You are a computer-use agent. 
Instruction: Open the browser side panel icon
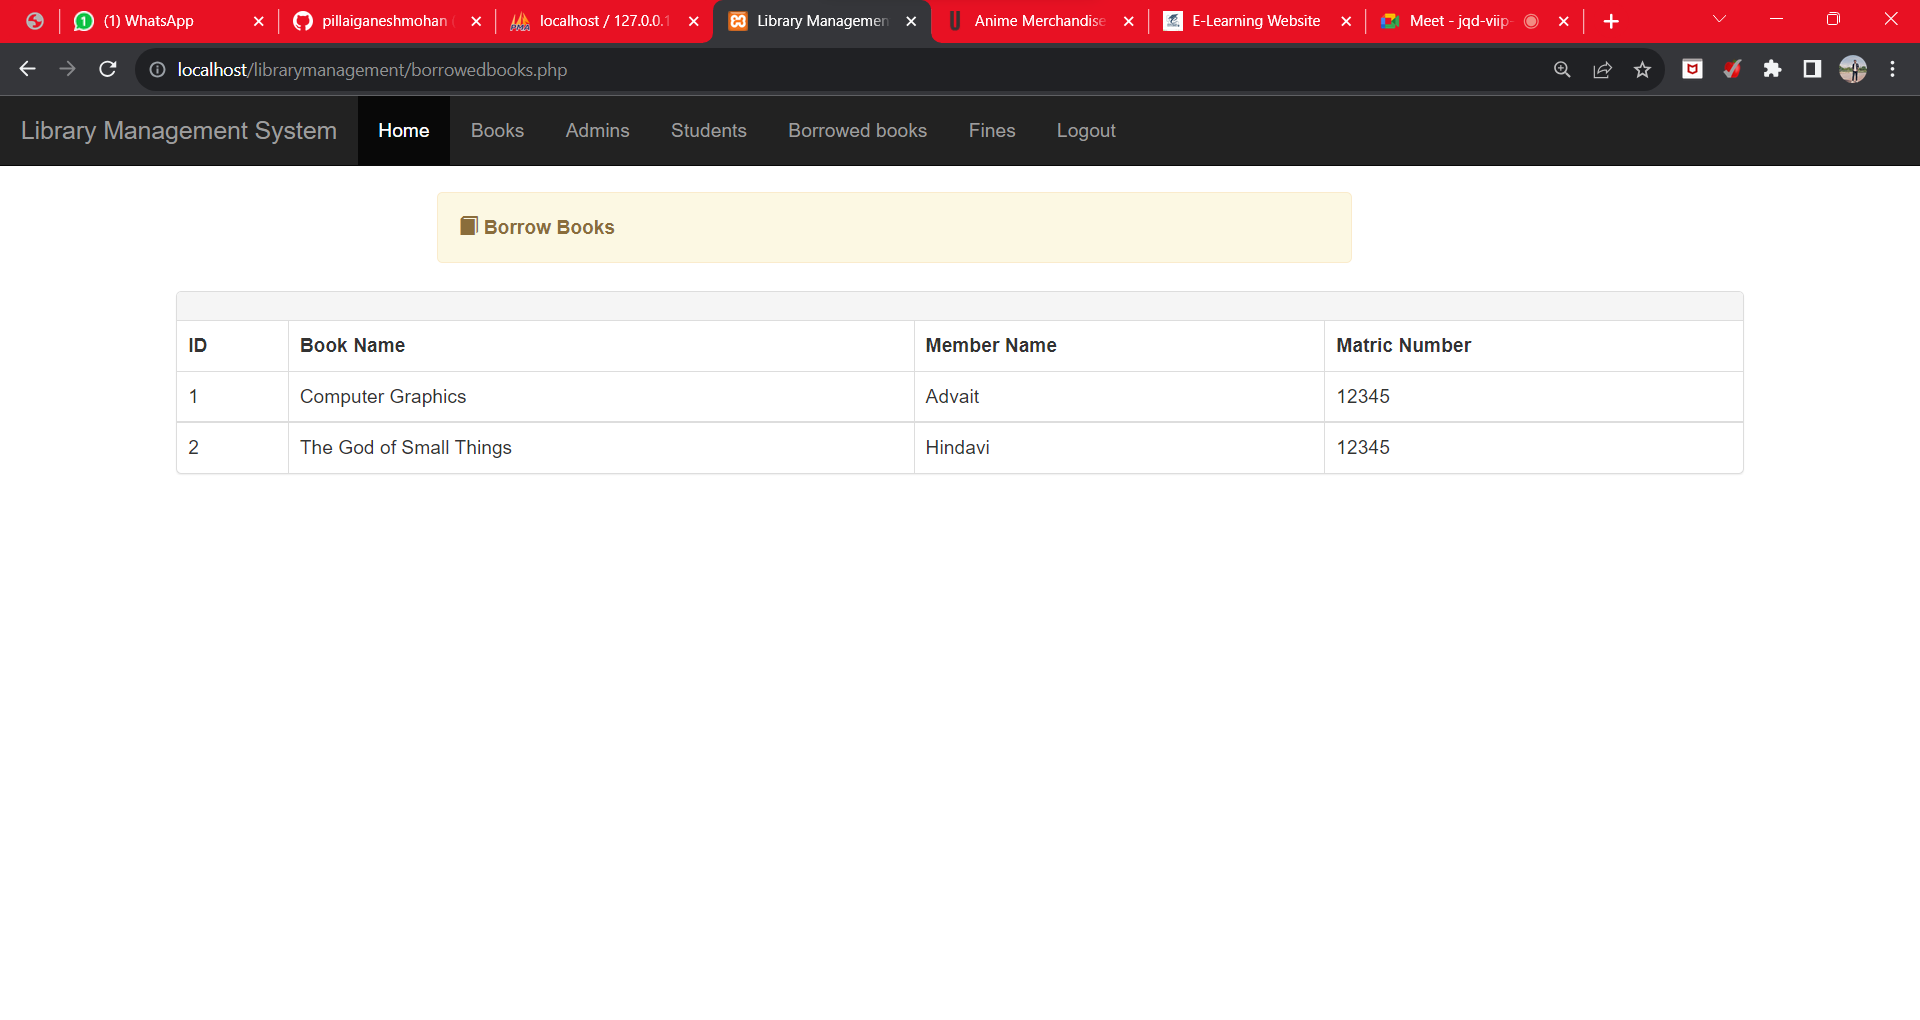click(x=1812, y=69)
